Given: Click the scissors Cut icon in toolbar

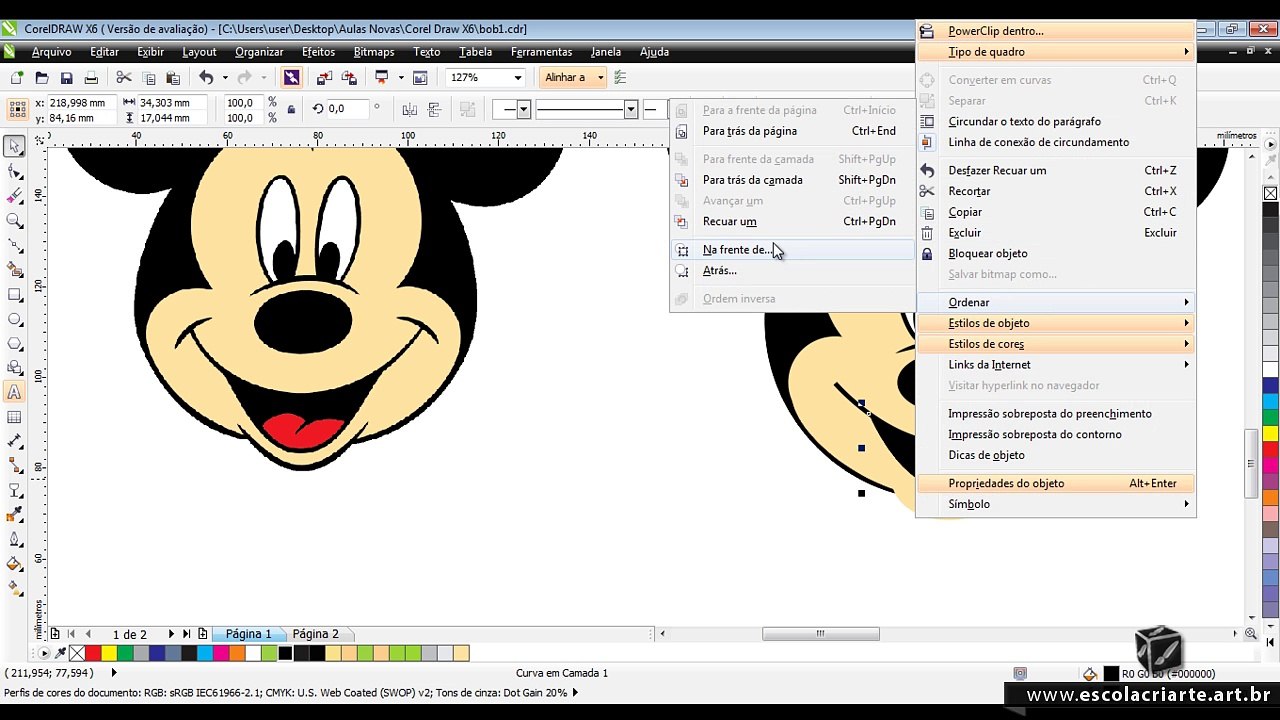Looking at the screenshot, I should [x=124, y=77].
